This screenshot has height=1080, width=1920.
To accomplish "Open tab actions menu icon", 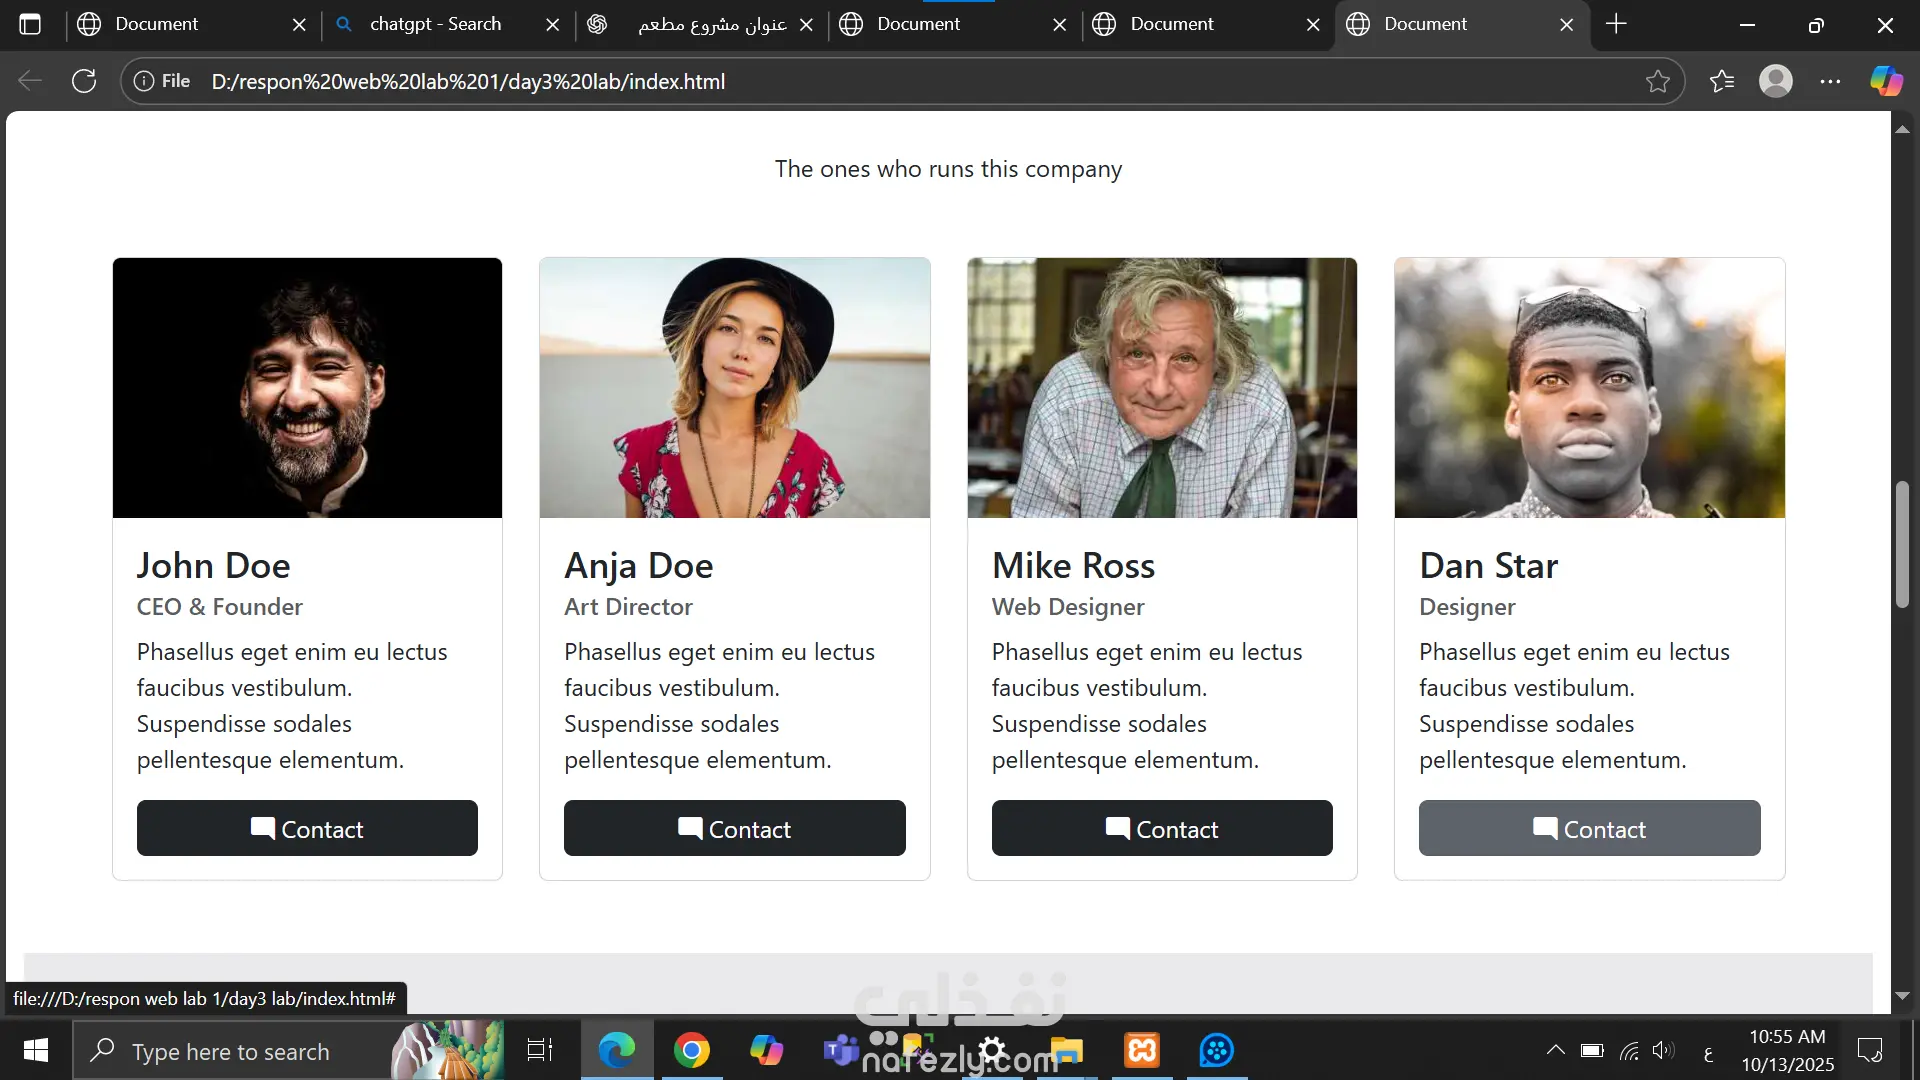I will point(30,24).
